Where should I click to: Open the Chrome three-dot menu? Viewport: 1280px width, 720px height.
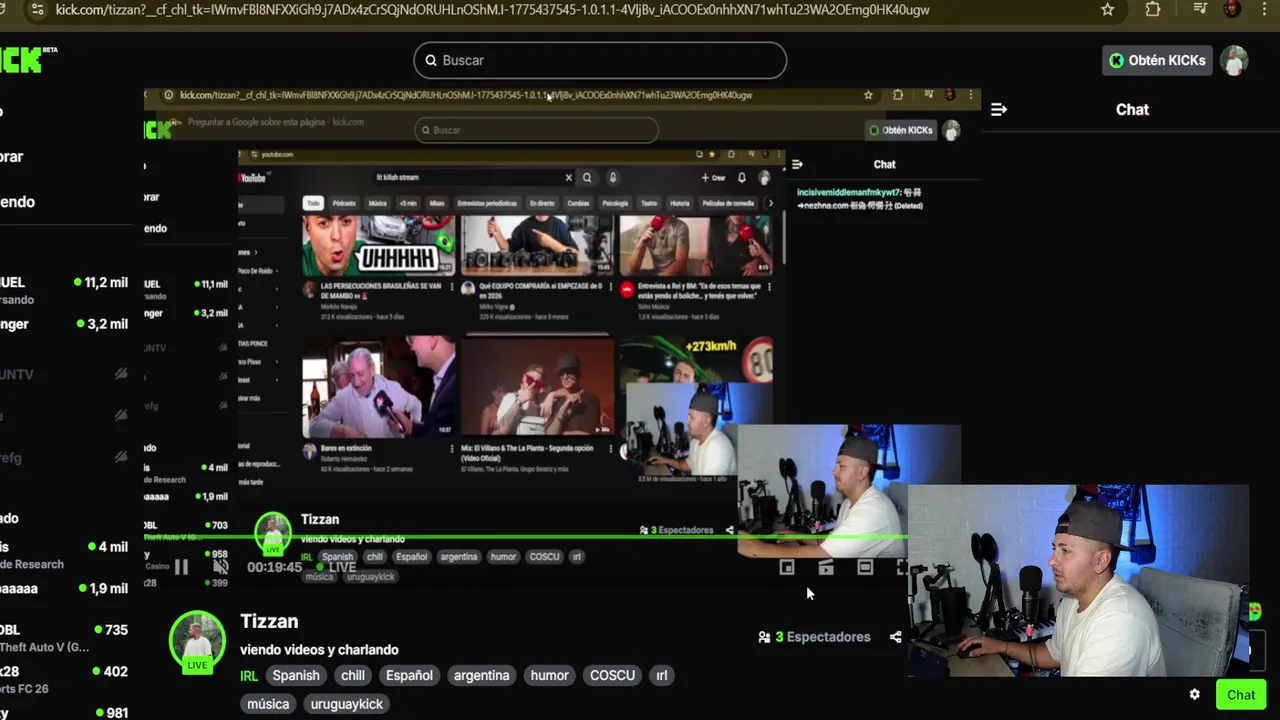point(1263,9)
